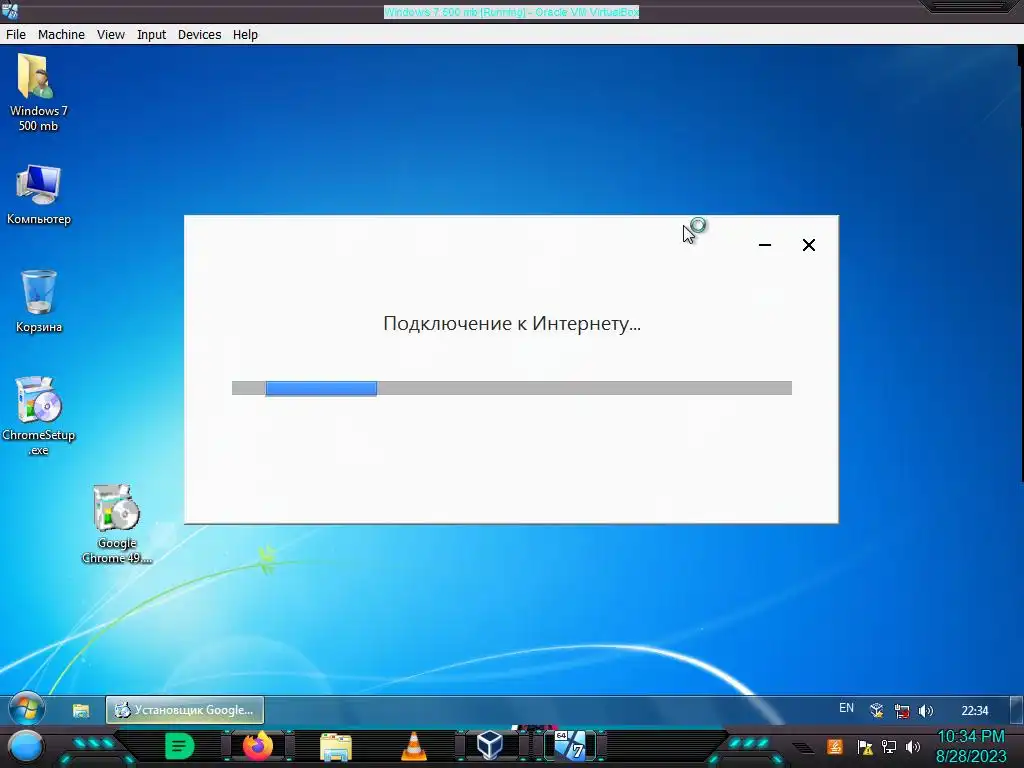Open the host network tray icon
1024x768 pixels.
(x=889, y=746)
